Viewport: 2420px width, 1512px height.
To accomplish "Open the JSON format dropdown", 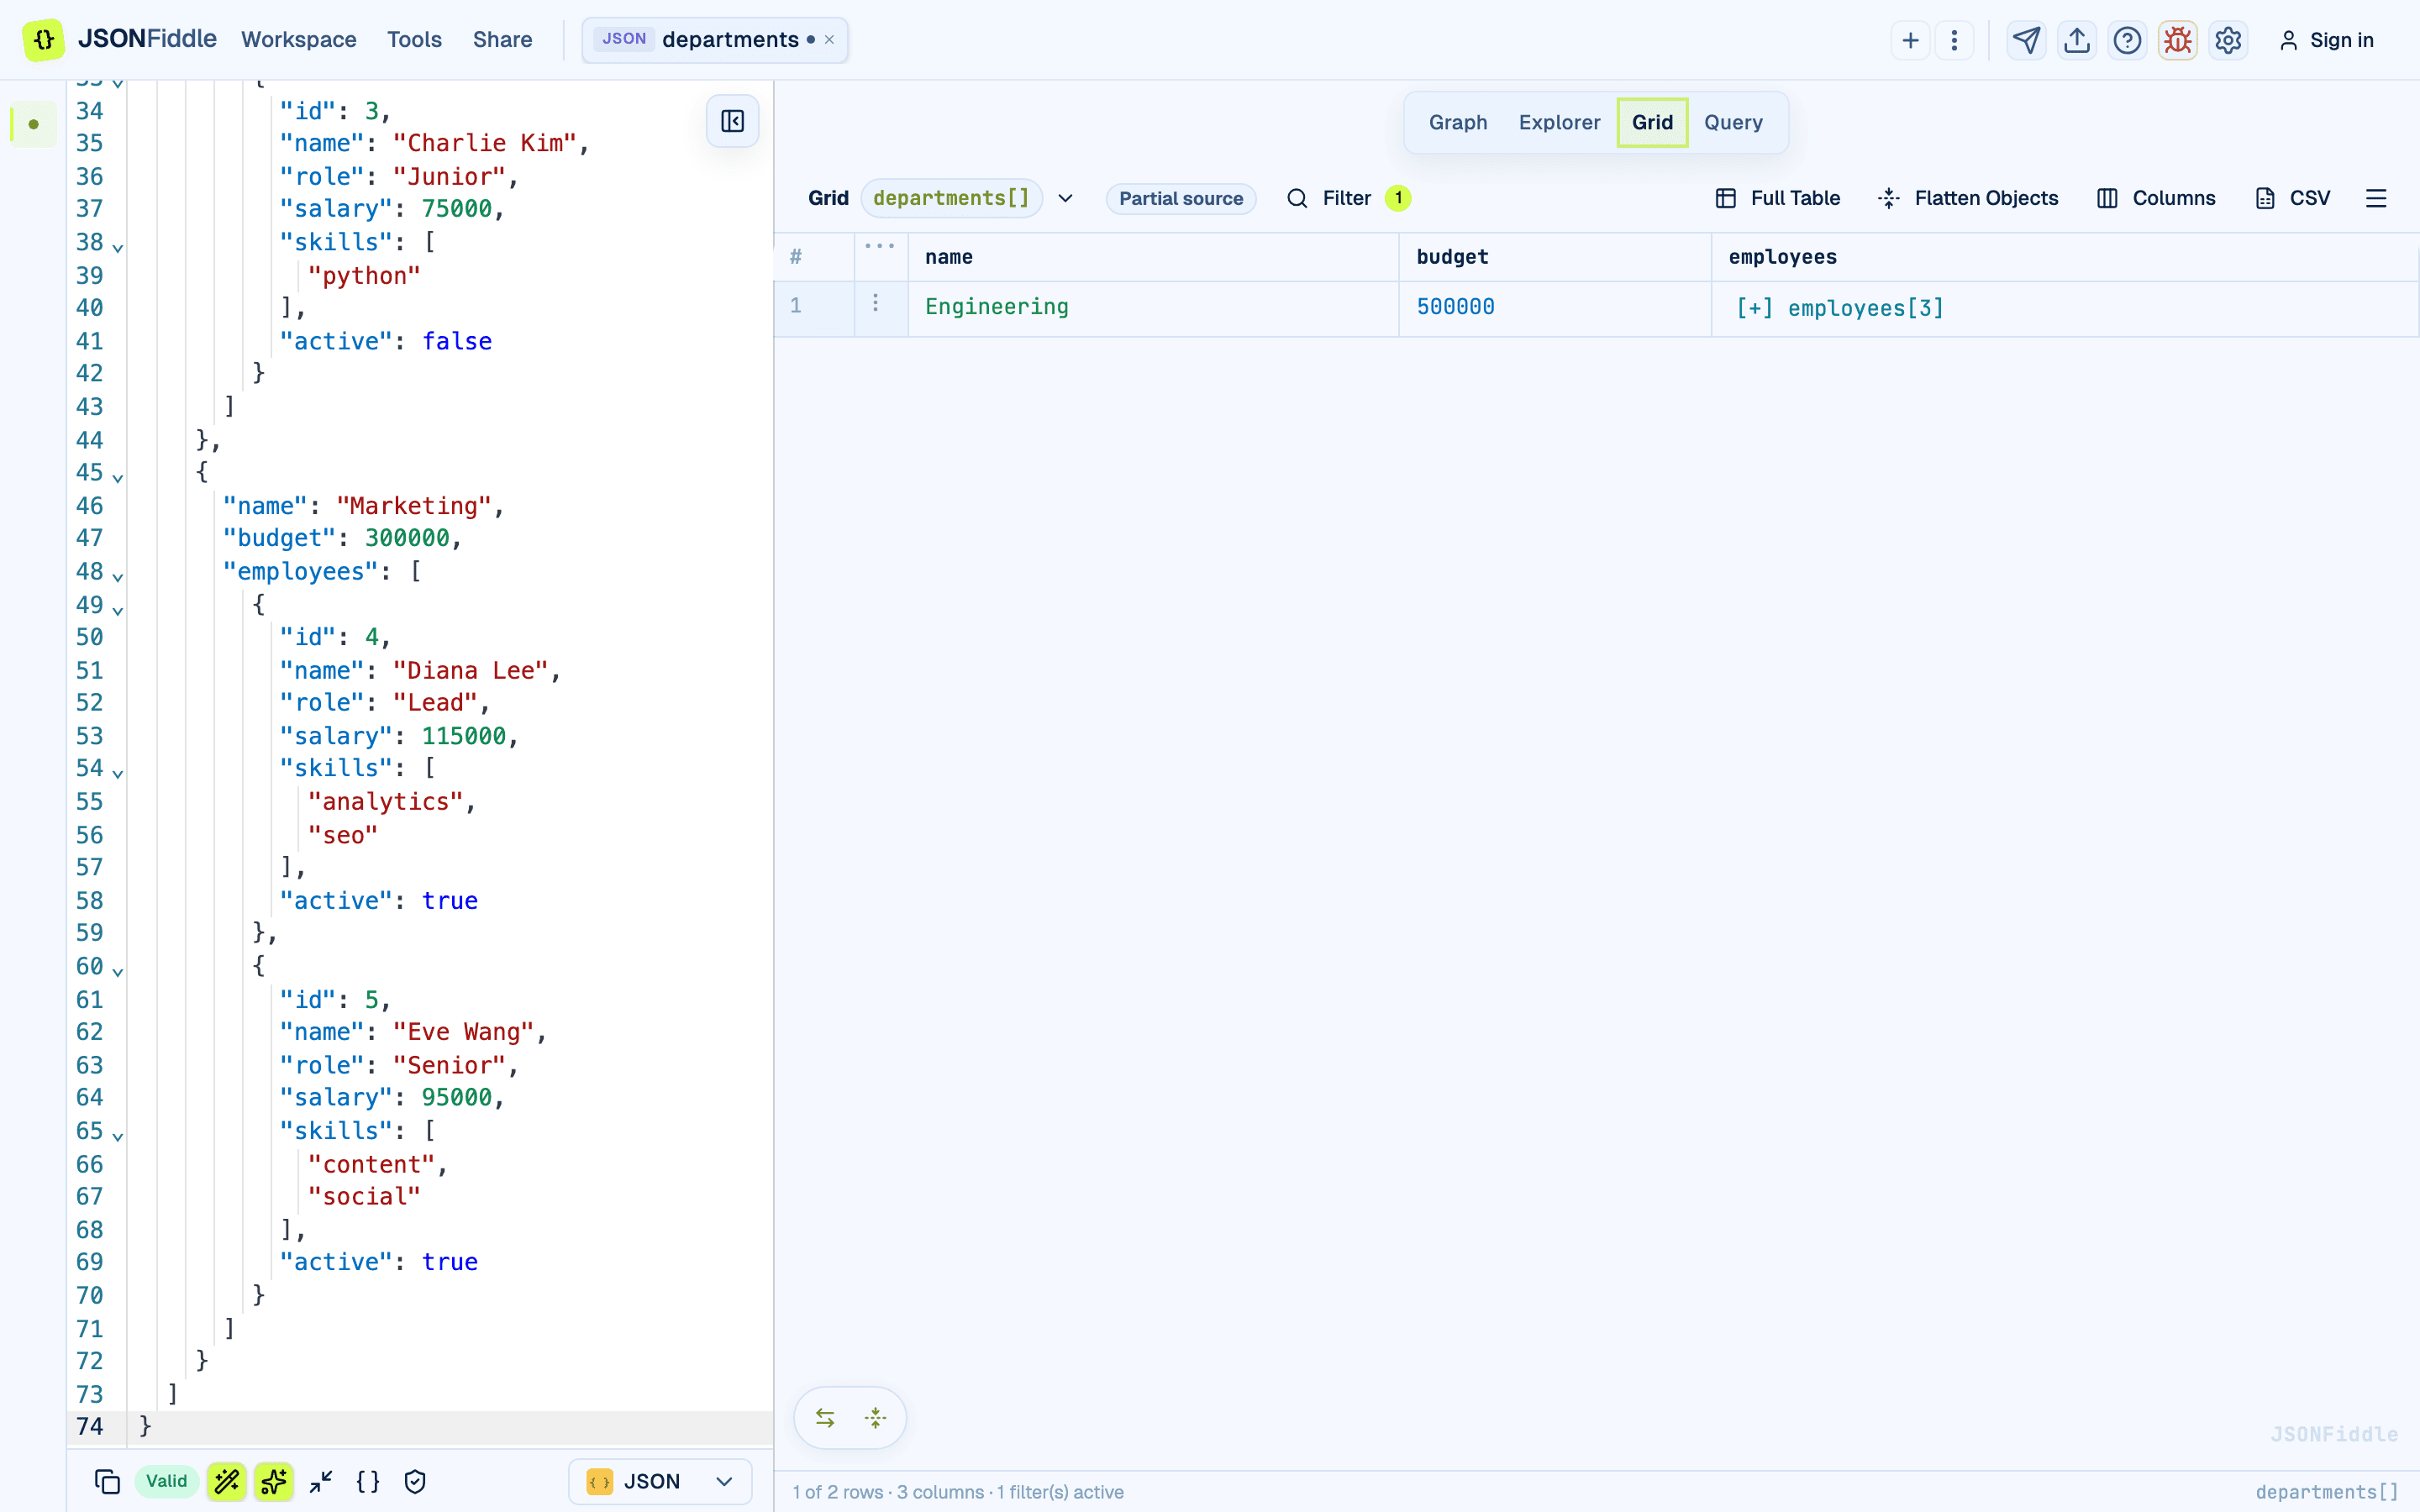I will (660, 1481).
